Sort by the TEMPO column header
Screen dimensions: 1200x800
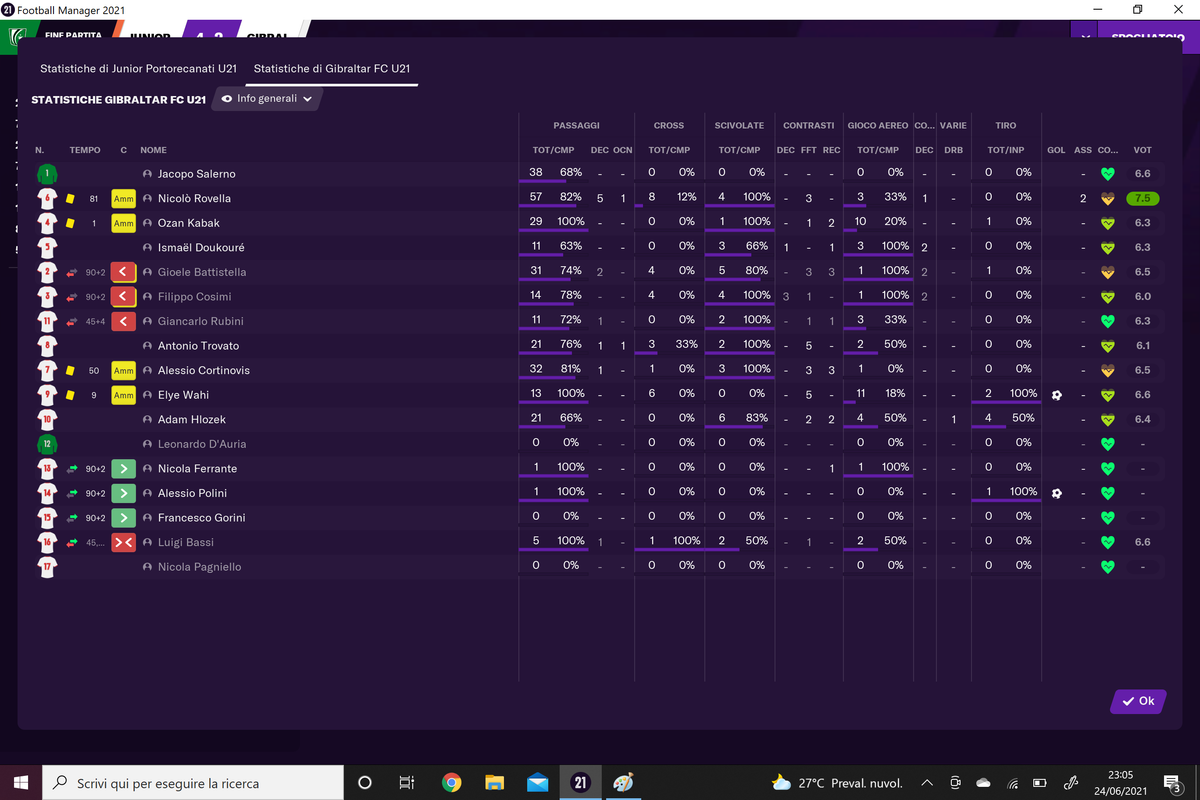point(85,150)
